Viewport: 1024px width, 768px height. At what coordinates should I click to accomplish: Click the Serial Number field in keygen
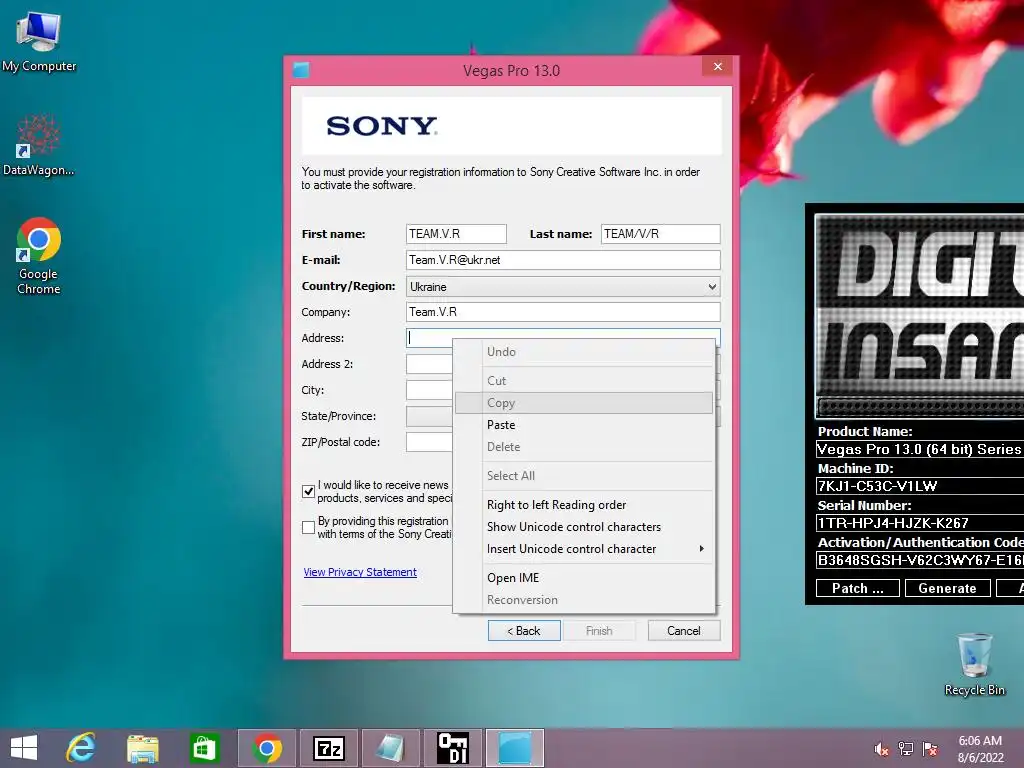pos(920,523)
